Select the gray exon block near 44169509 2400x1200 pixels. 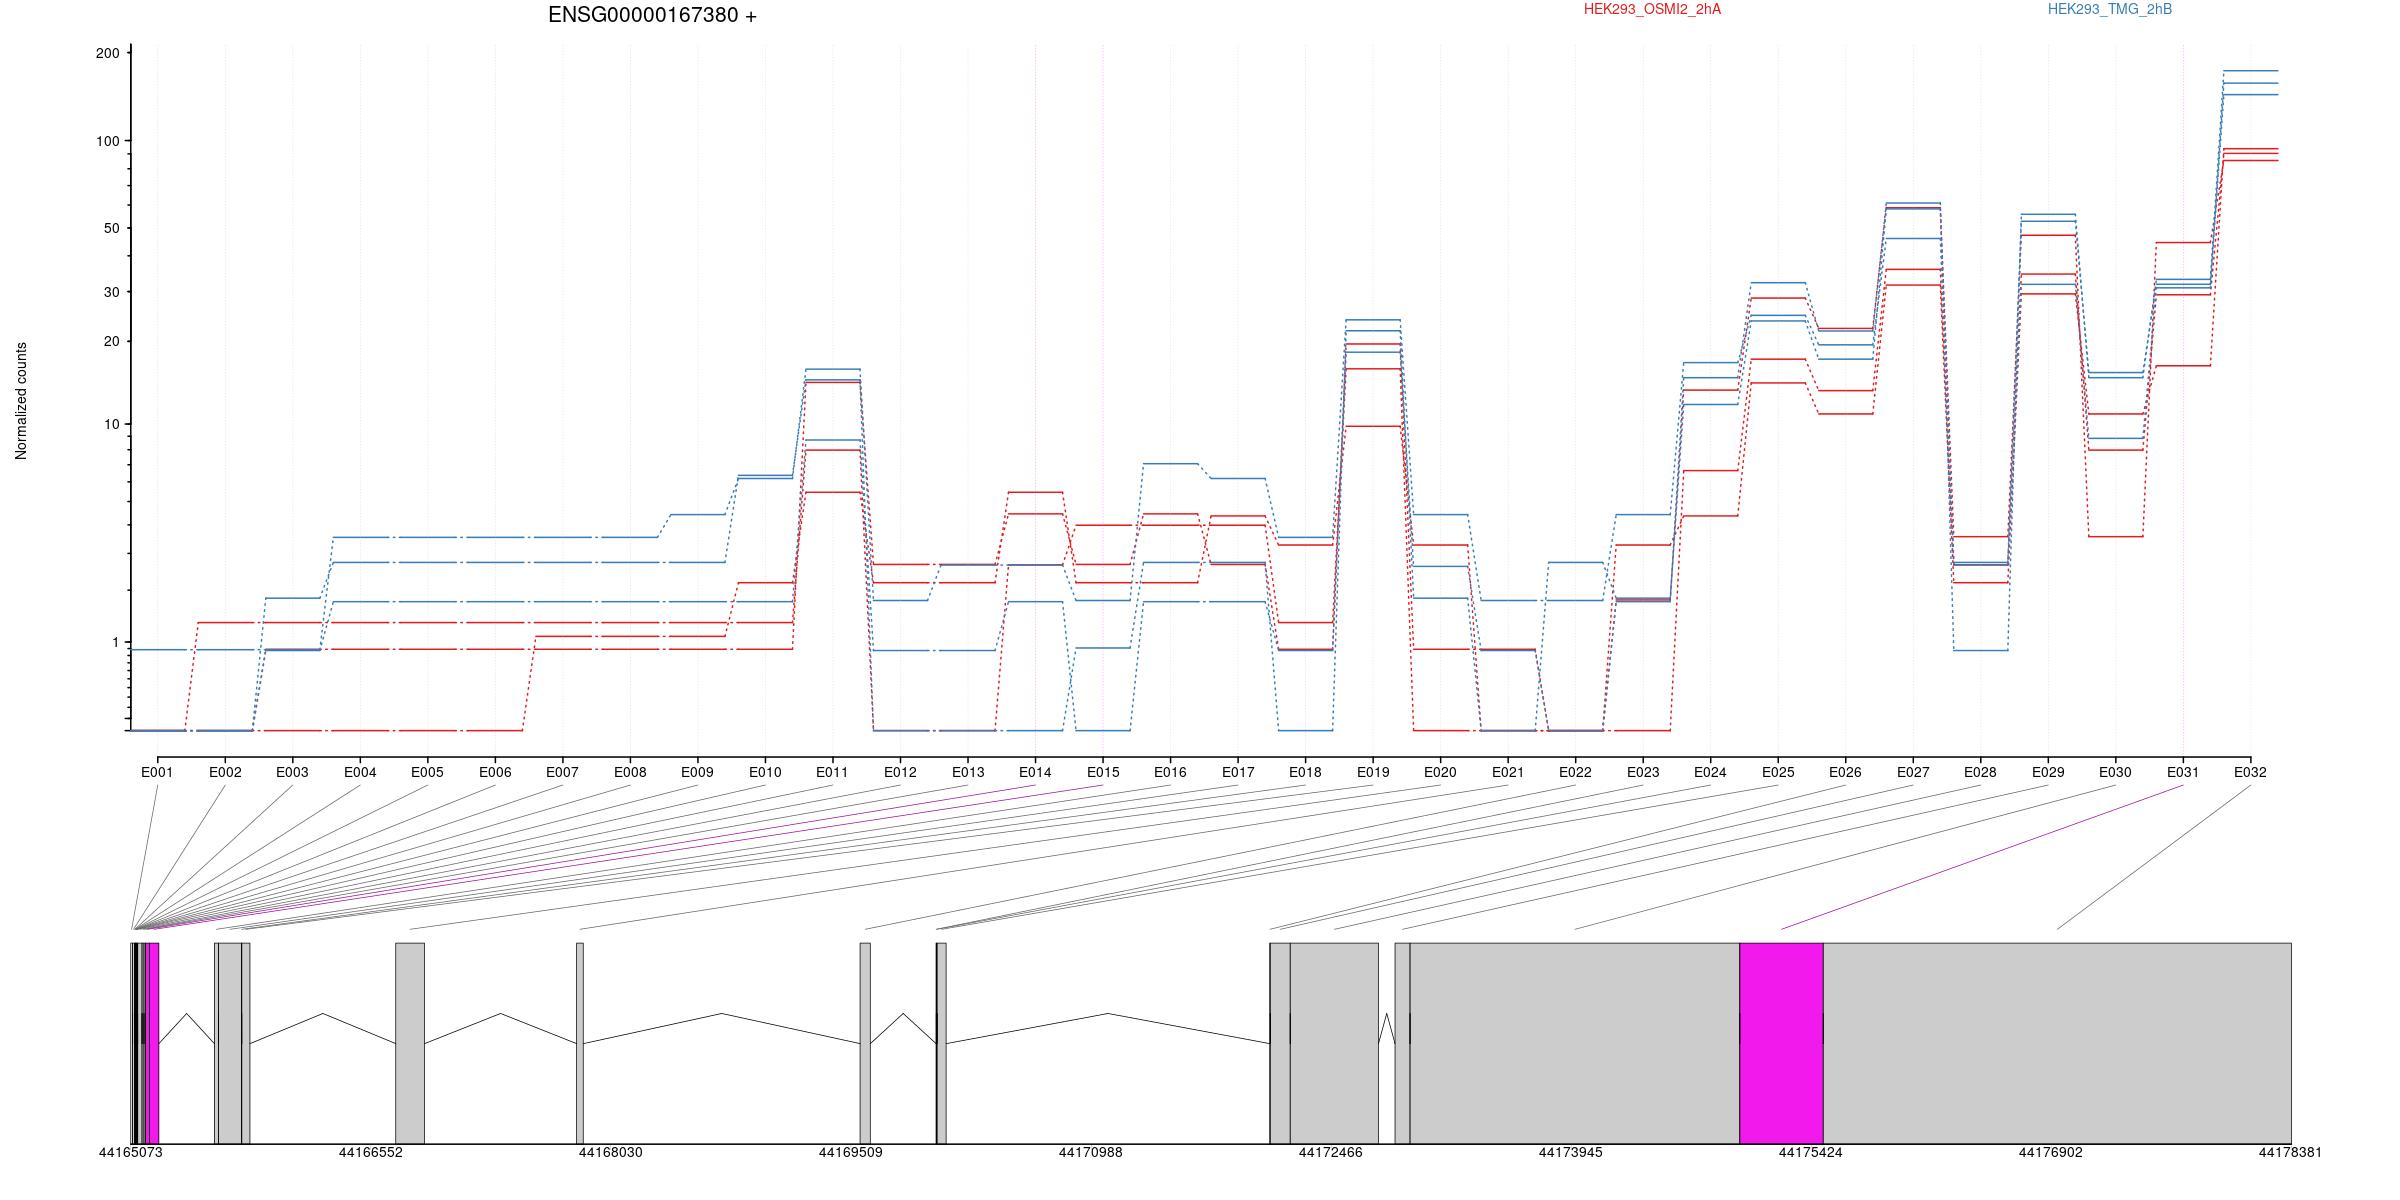pyautogui.click(x=865, y=1043)
